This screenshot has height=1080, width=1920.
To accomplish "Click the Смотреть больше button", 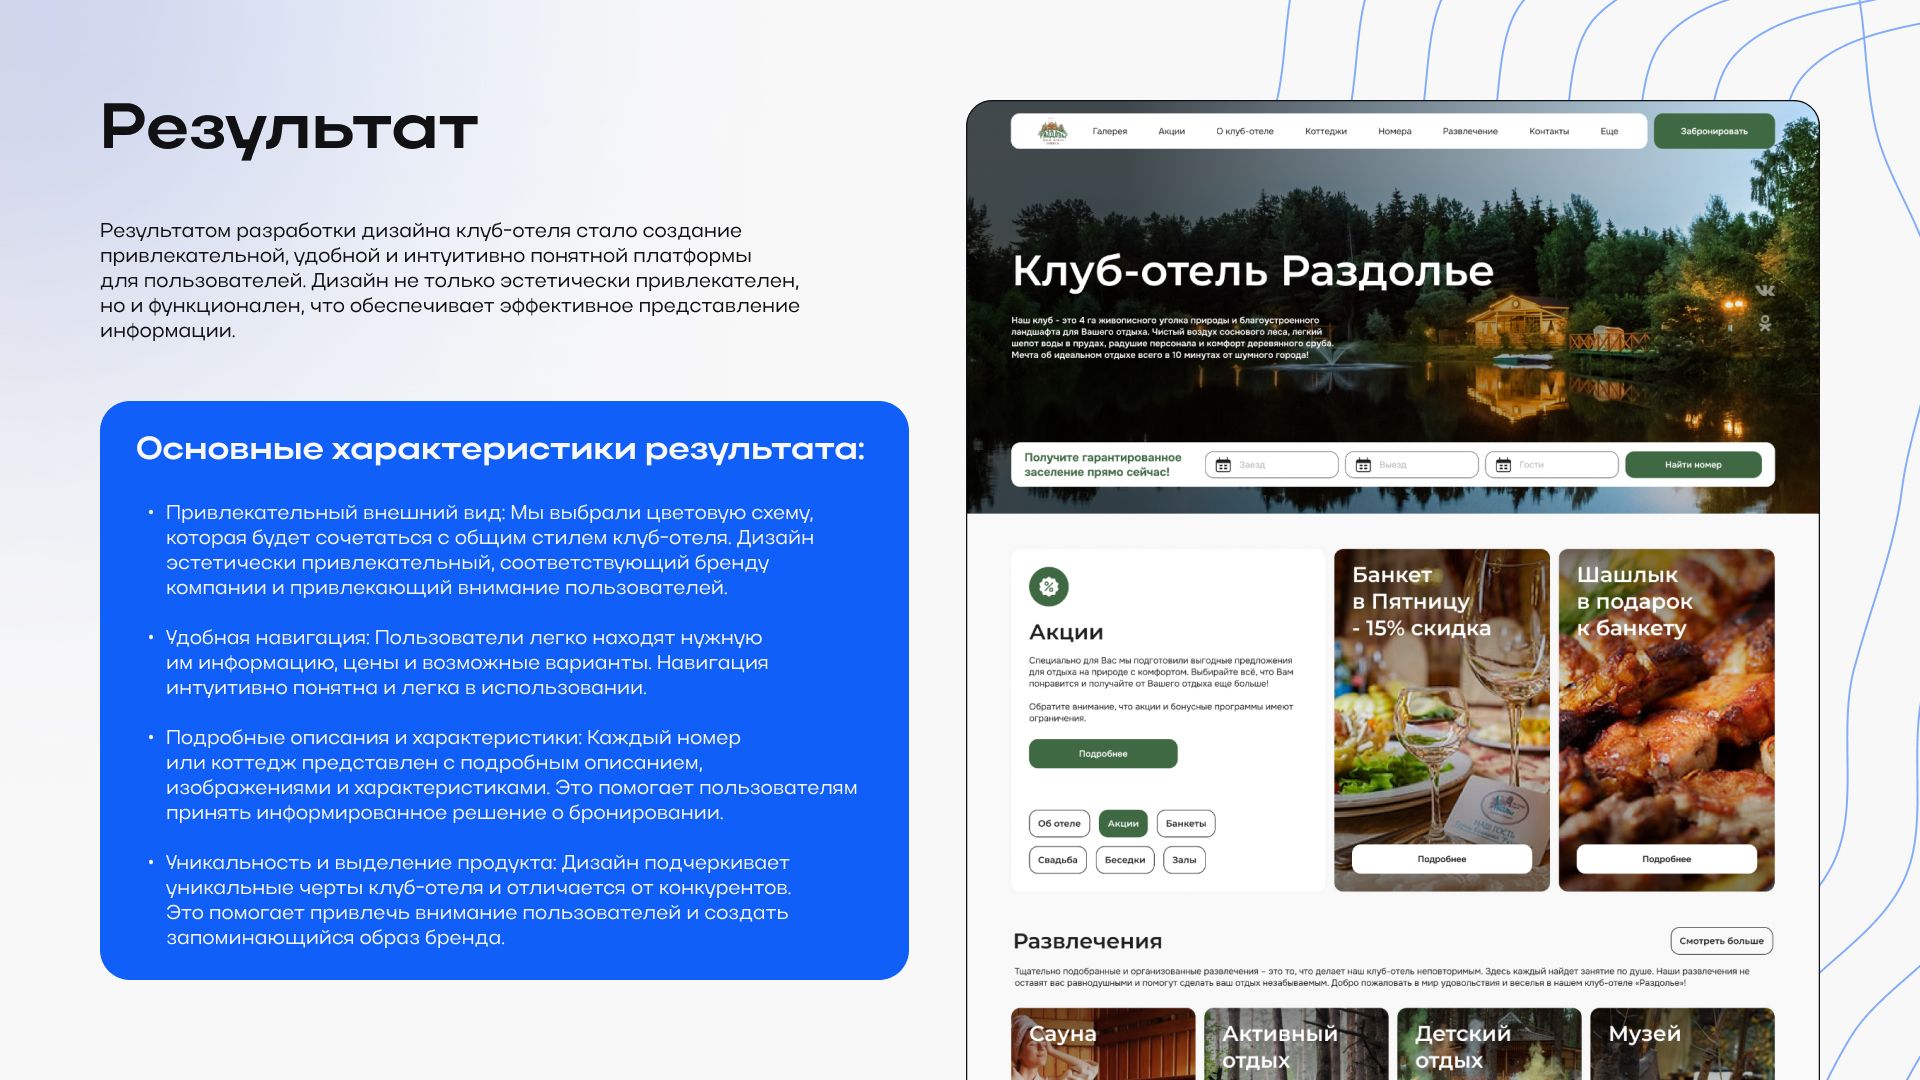I will coord(1721,941).
